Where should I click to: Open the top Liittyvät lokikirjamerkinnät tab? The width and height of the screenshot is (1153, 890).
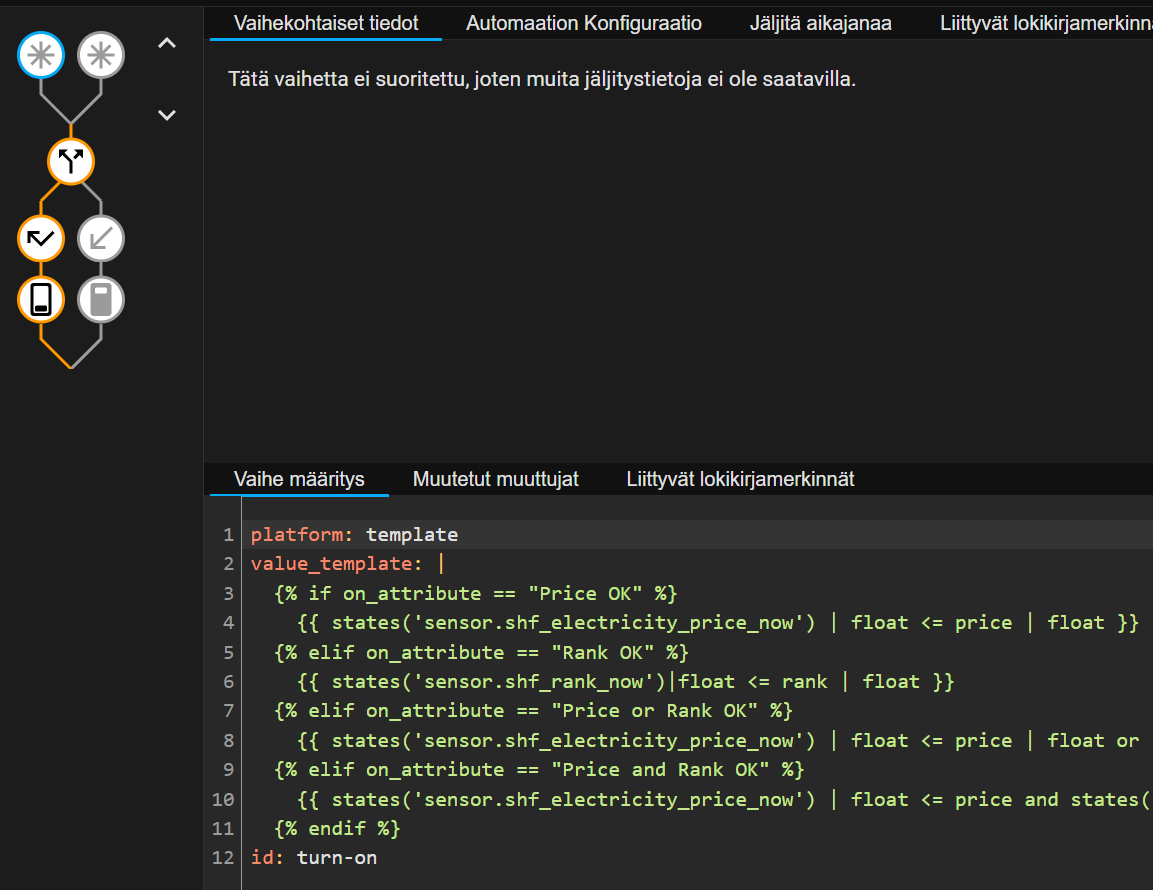(x=1045, y=23)
